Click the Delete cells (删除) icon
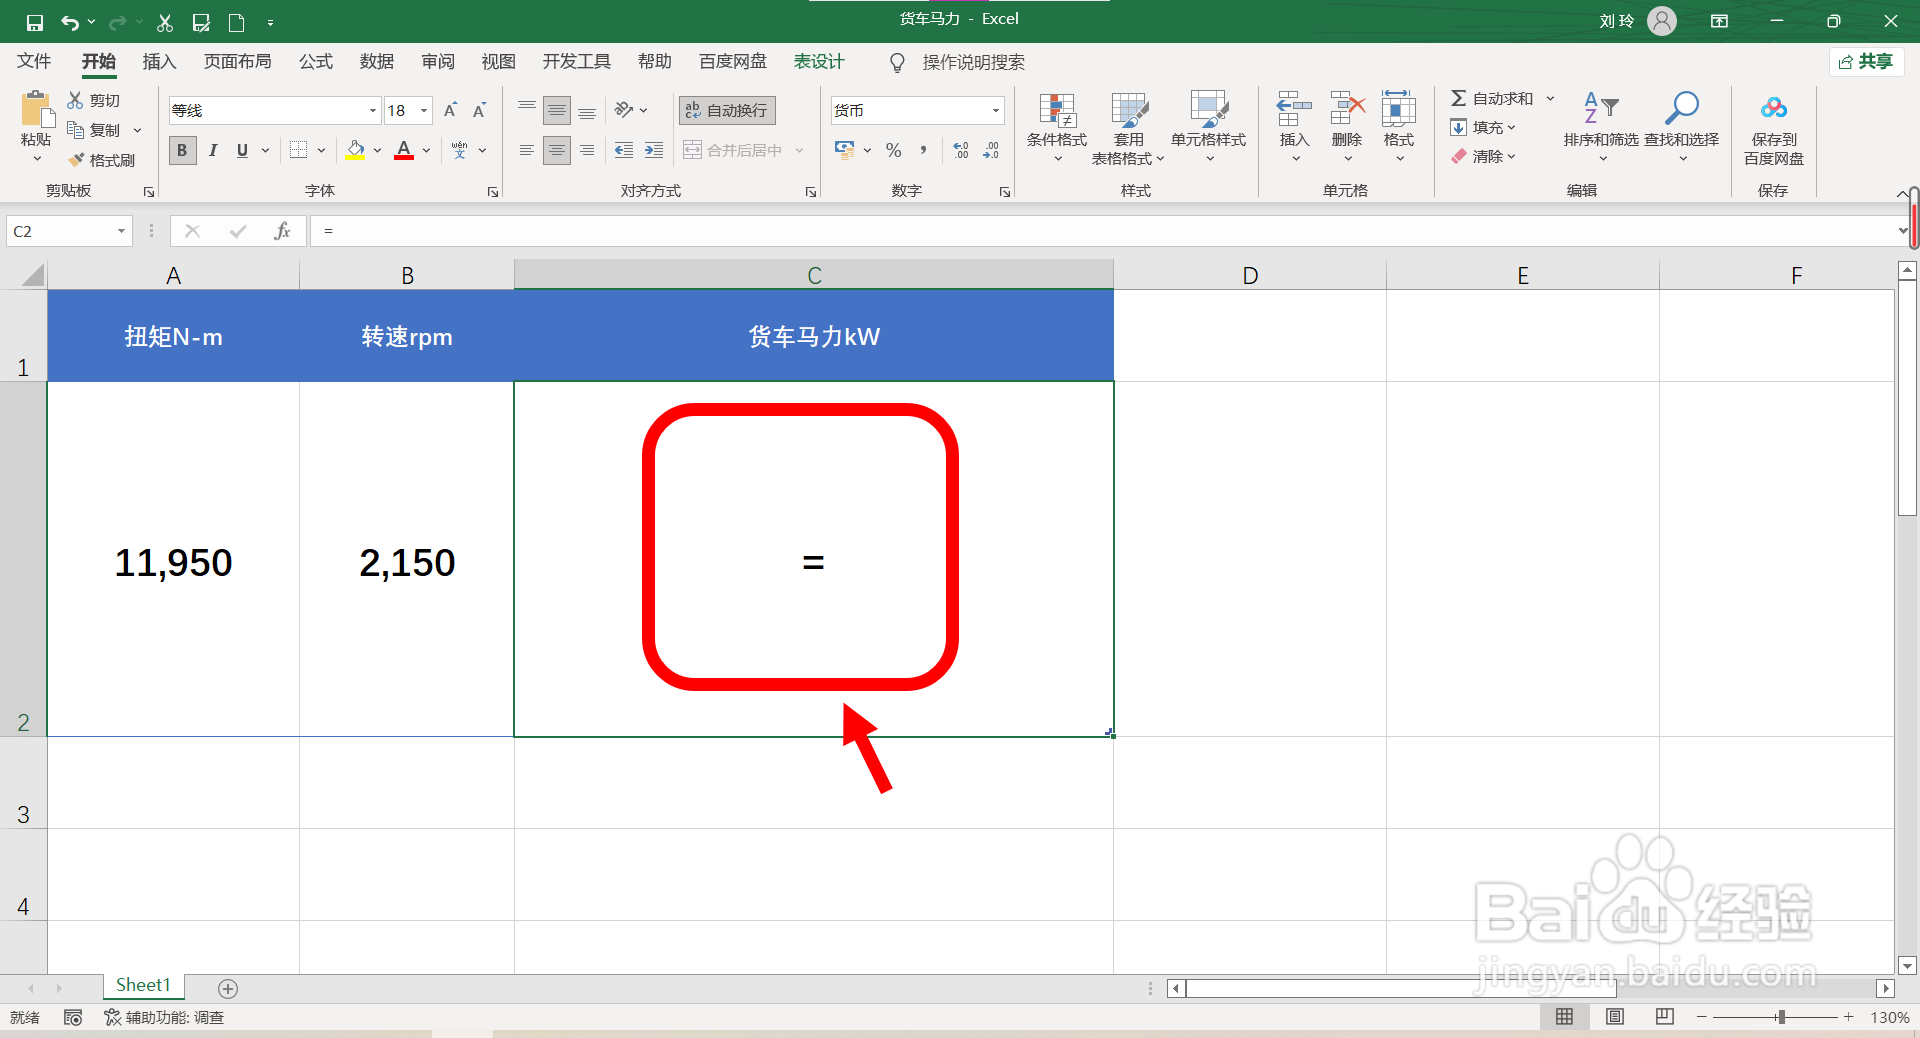 click(1347, 108)
